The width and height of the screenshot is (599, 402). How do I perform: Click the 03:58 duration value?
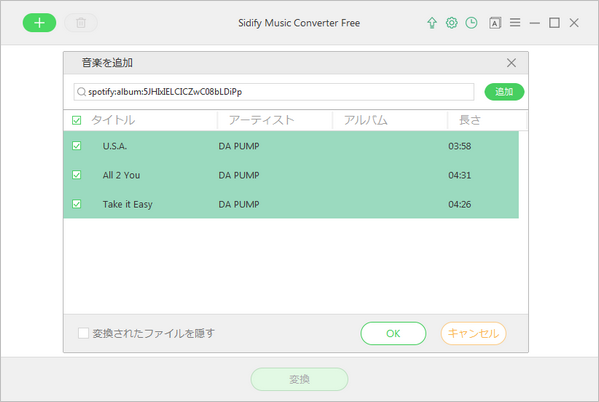coord(460,146)
